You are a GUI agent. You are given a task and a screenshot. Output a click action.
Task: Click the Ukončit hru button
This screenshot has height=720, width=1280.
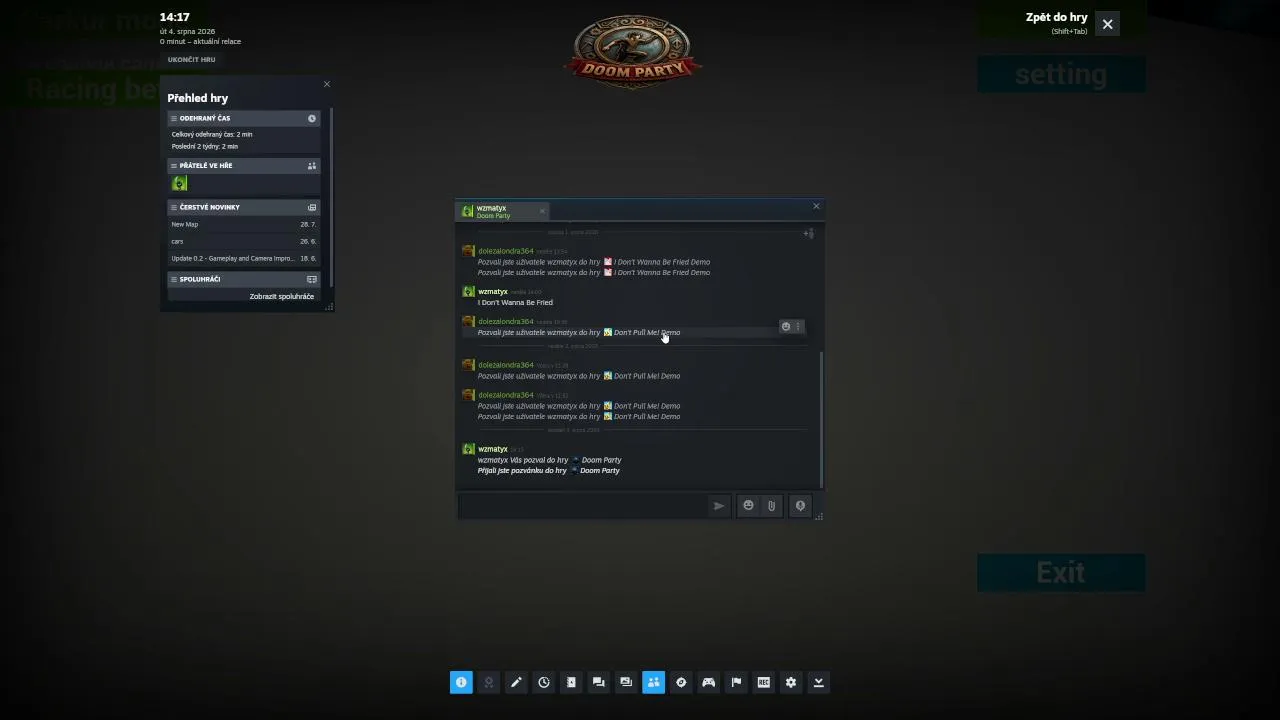pyautogui.click(x=191, y=60)
